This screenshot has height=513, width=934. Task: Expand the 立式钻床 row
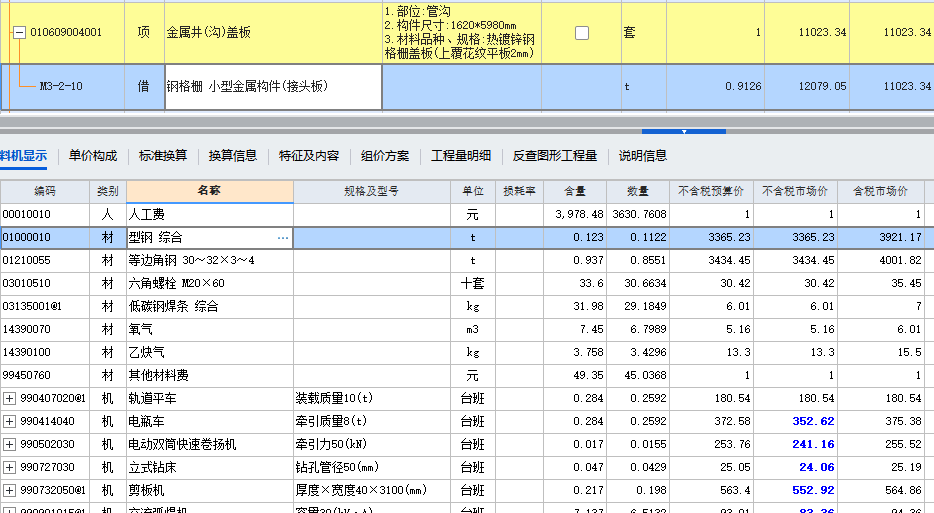tap(10, 468)
